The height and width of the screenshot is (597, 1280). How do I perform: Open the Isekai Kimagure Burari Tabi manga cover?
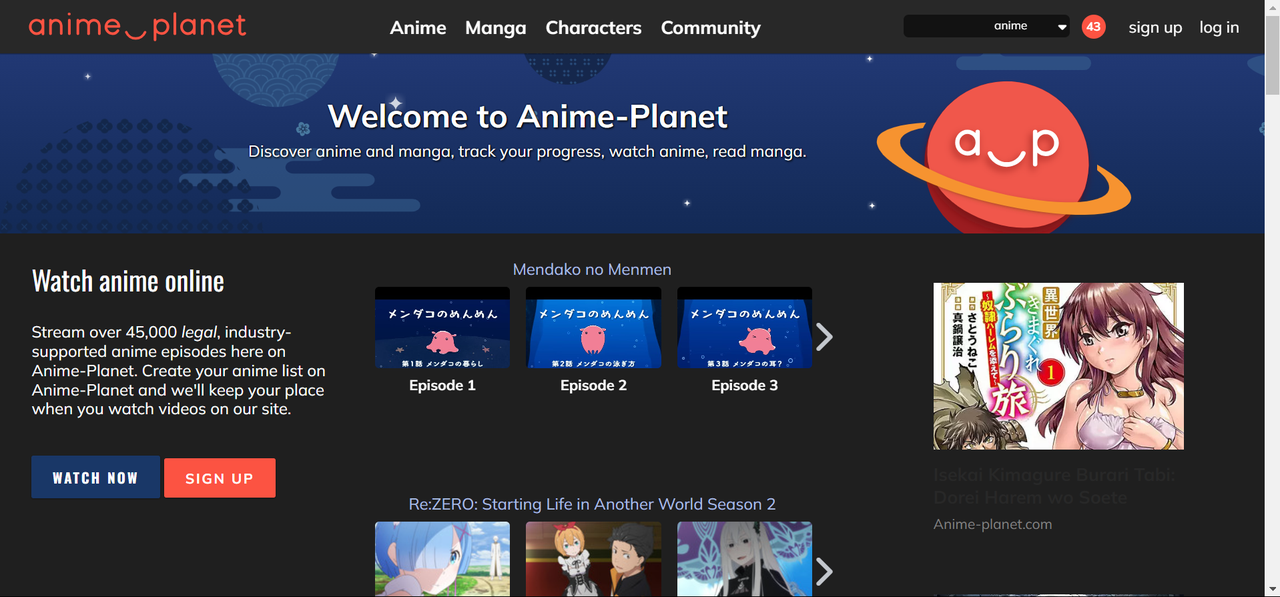click(1058, 366)
